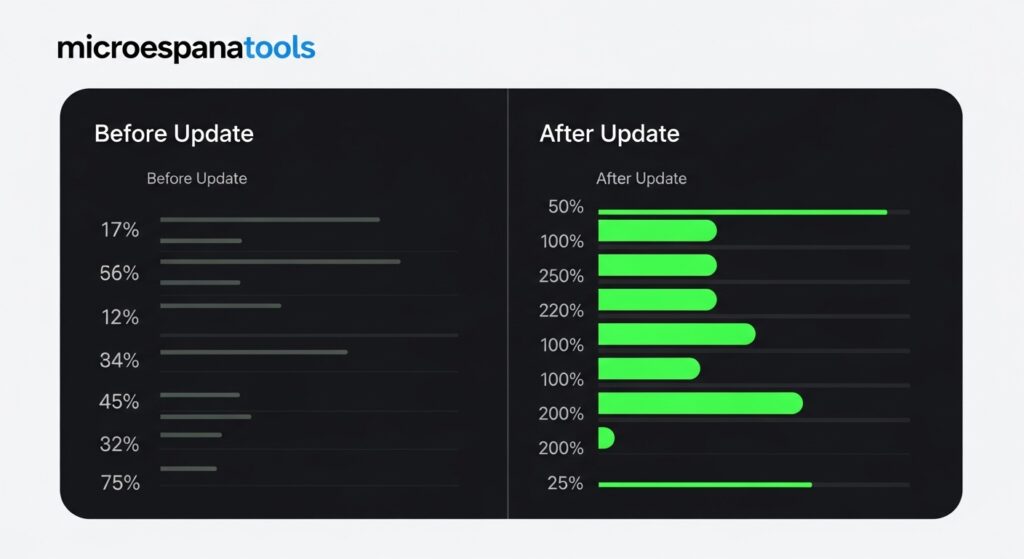Click the small After Update chart subtitle
This screenshot has height=559, width=1024.
click(641, 179)
